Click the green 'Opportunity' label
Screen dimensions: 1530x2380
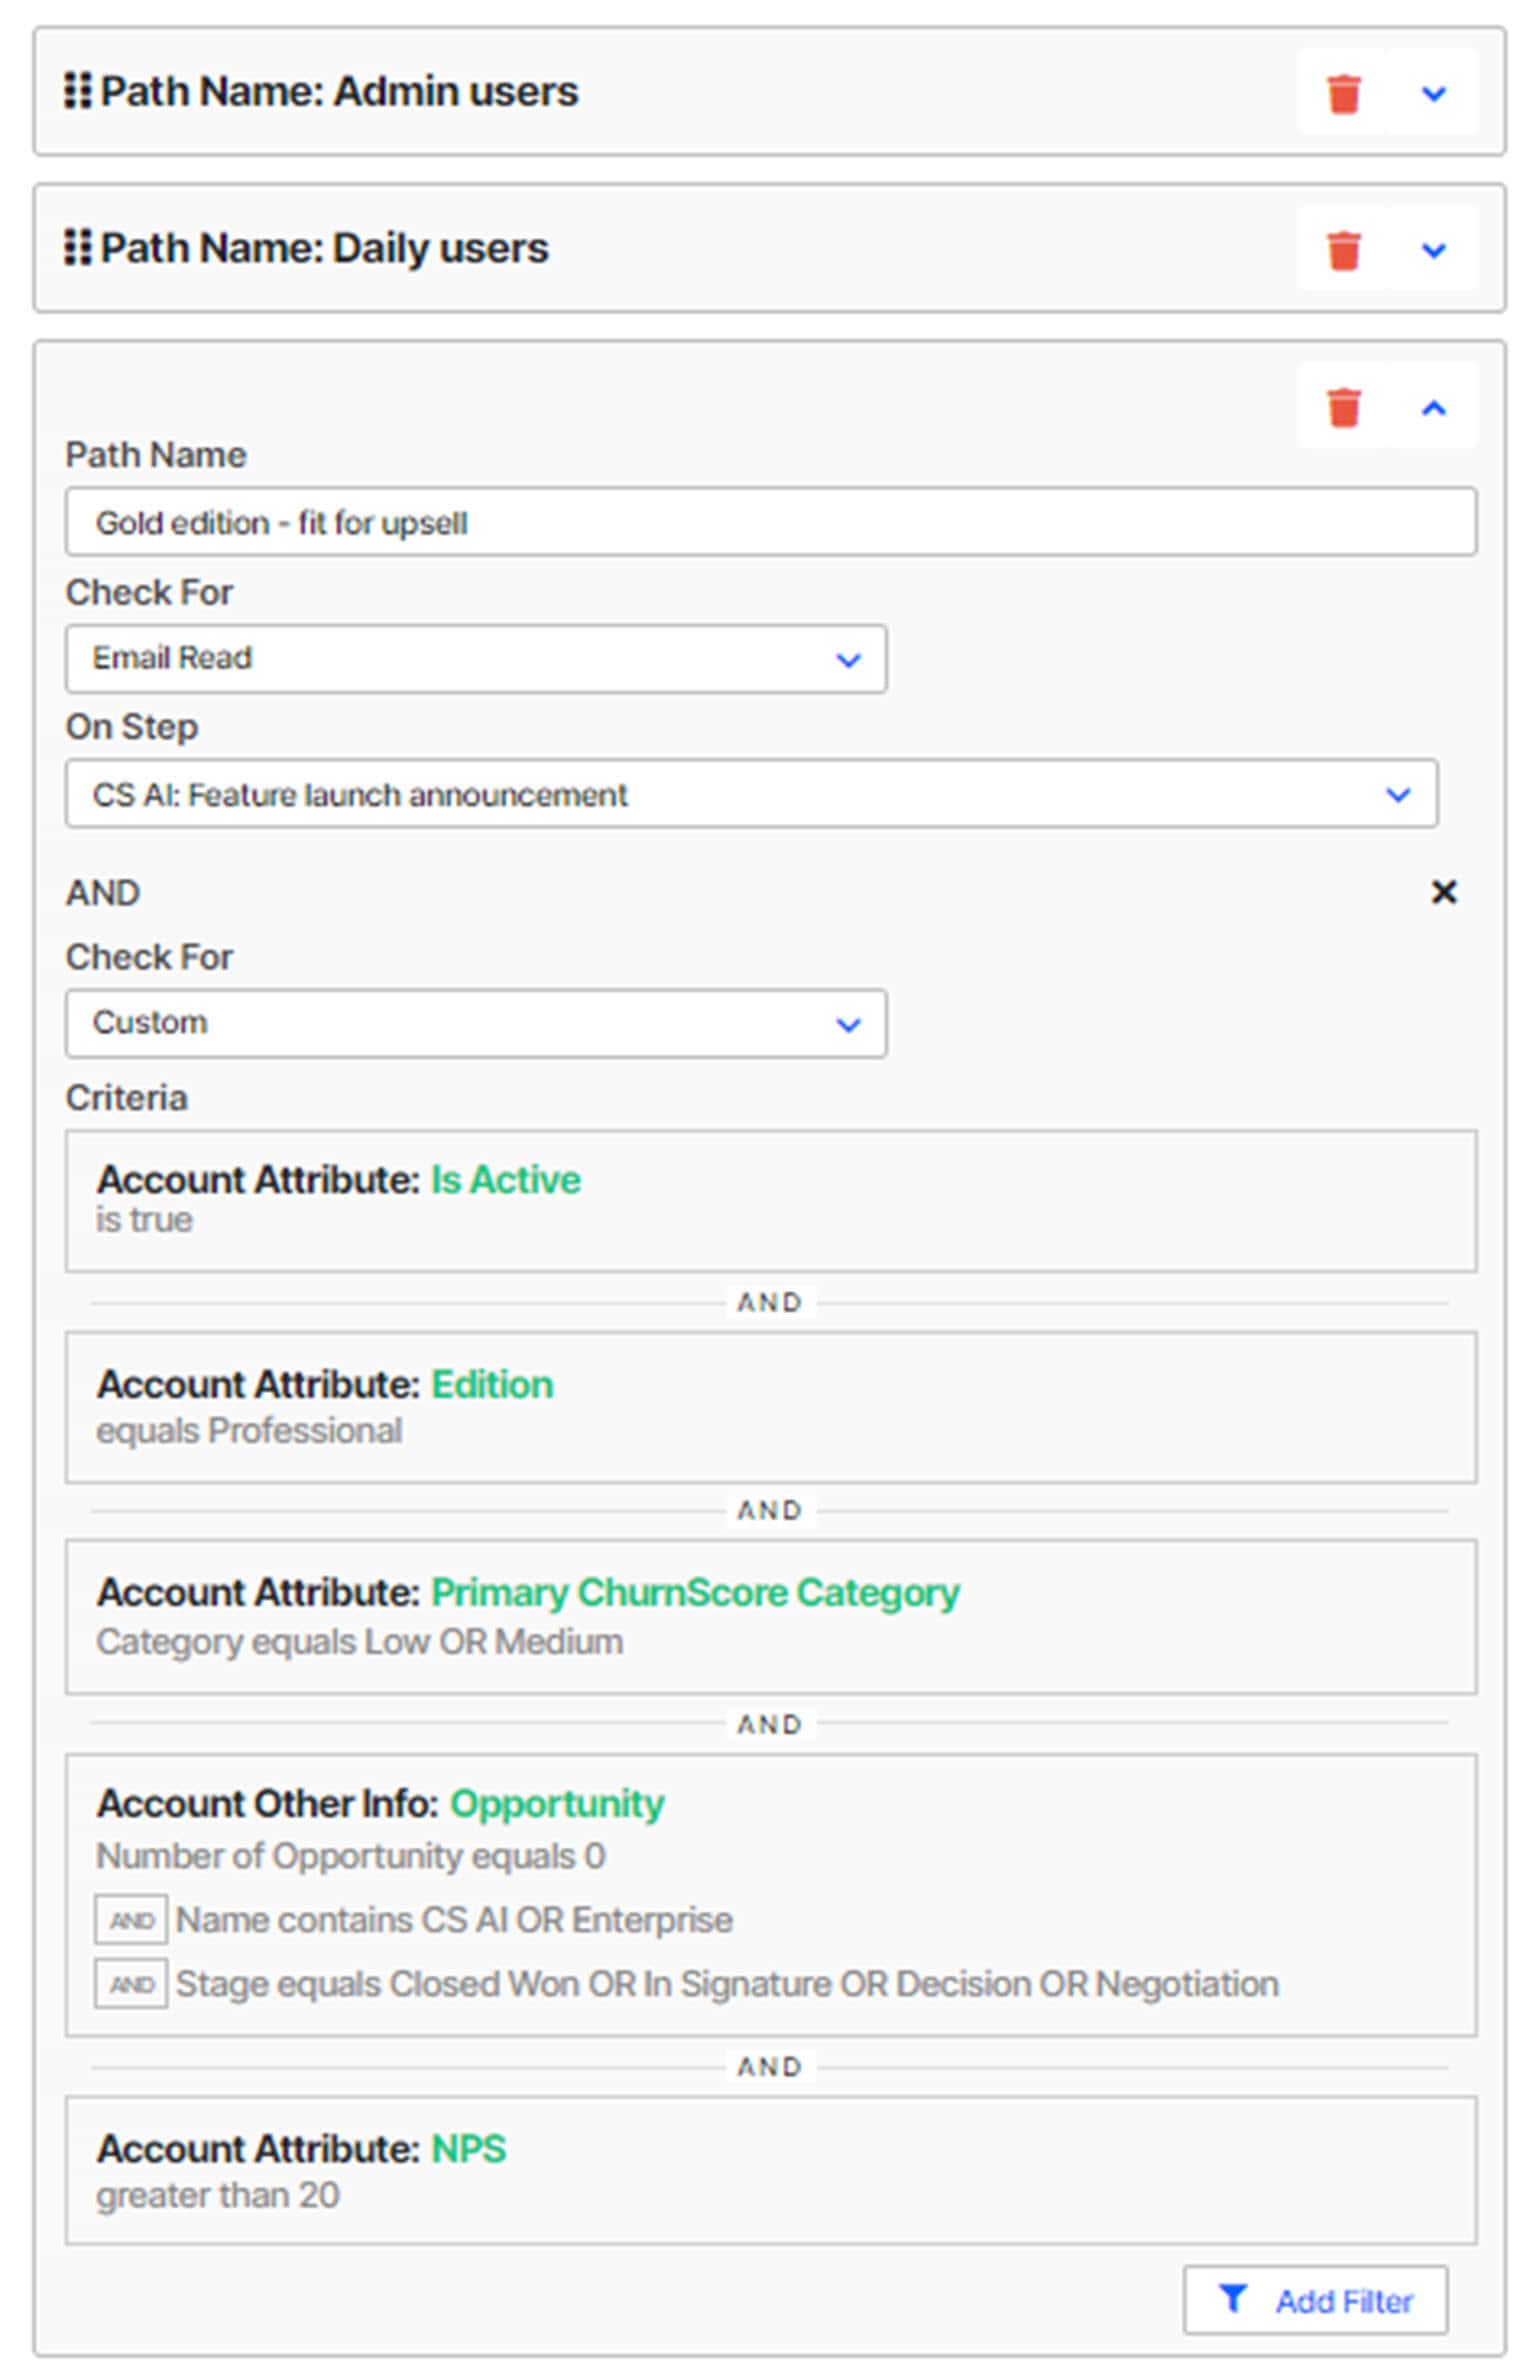click(557, 1803)
